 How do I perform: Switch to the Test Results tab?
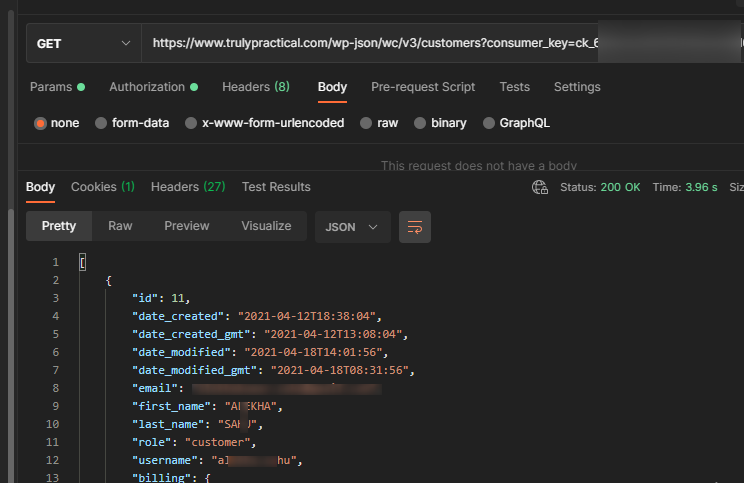276,187
